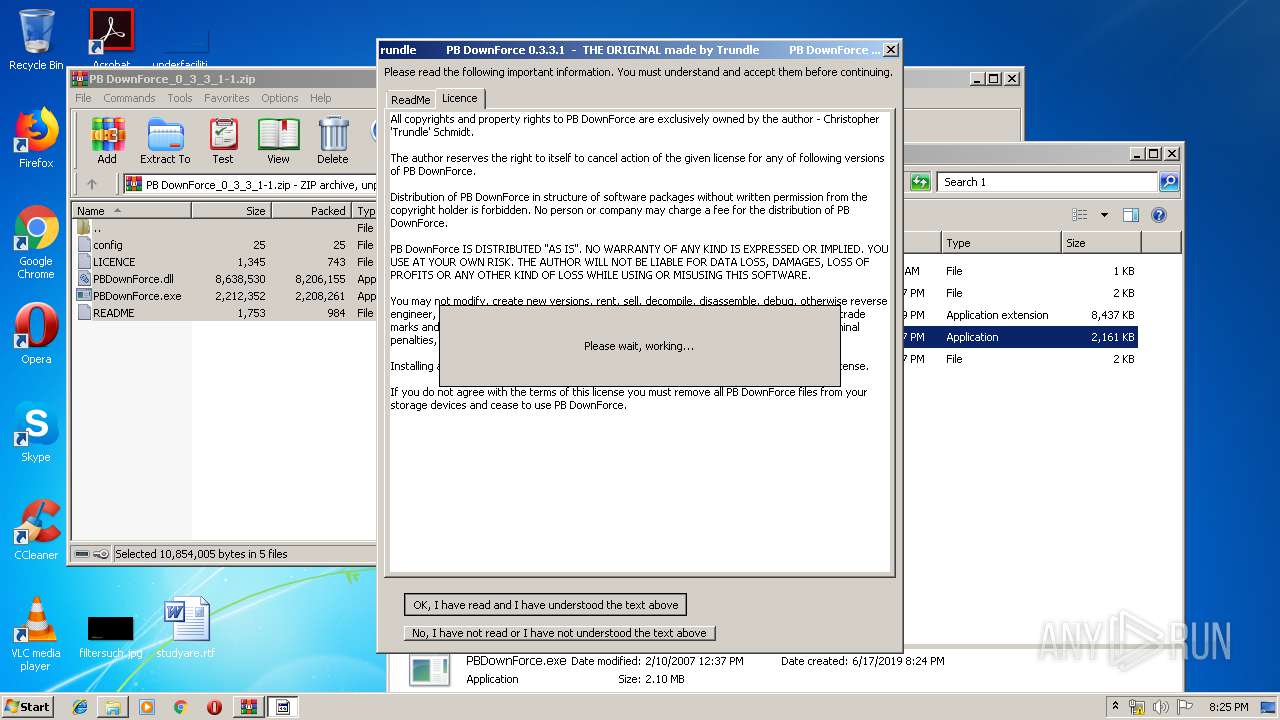The width and height of the screenshot is (1280, 720).
Task: Select the VLC media player desktop icon
Action: point(36,634)
